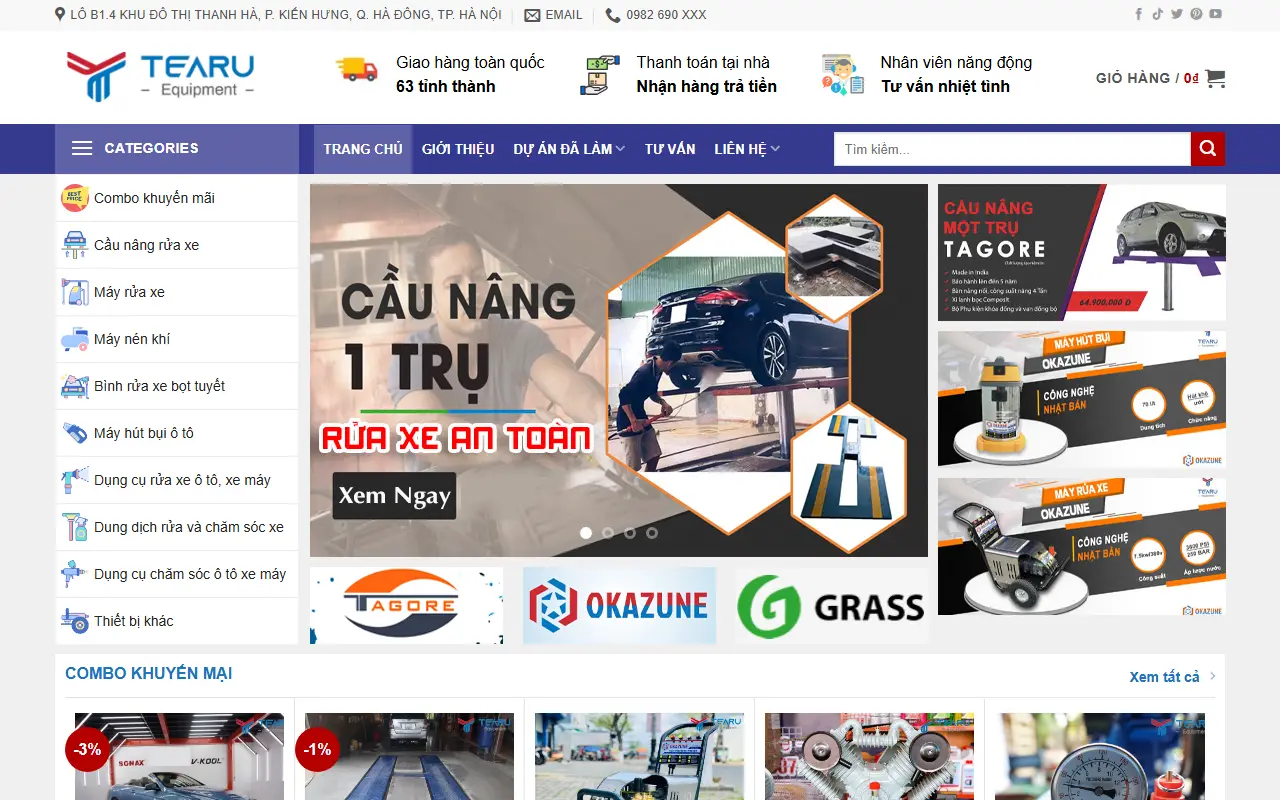Image resolution: width=1280 pixels, height=800 pixels.
Task: Open the Pinterest social icon
Action: pyautogui.click(x=1196, y=14)
